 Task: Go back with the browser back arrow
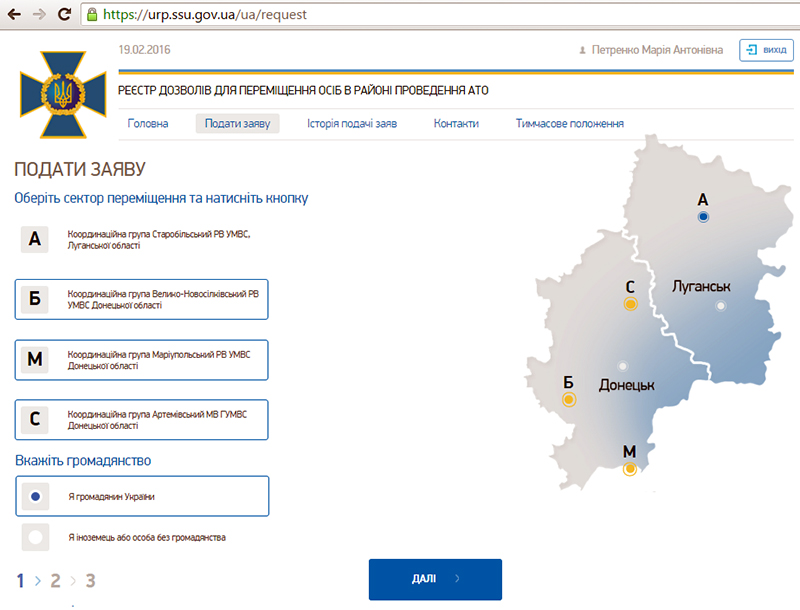(14, 14)
